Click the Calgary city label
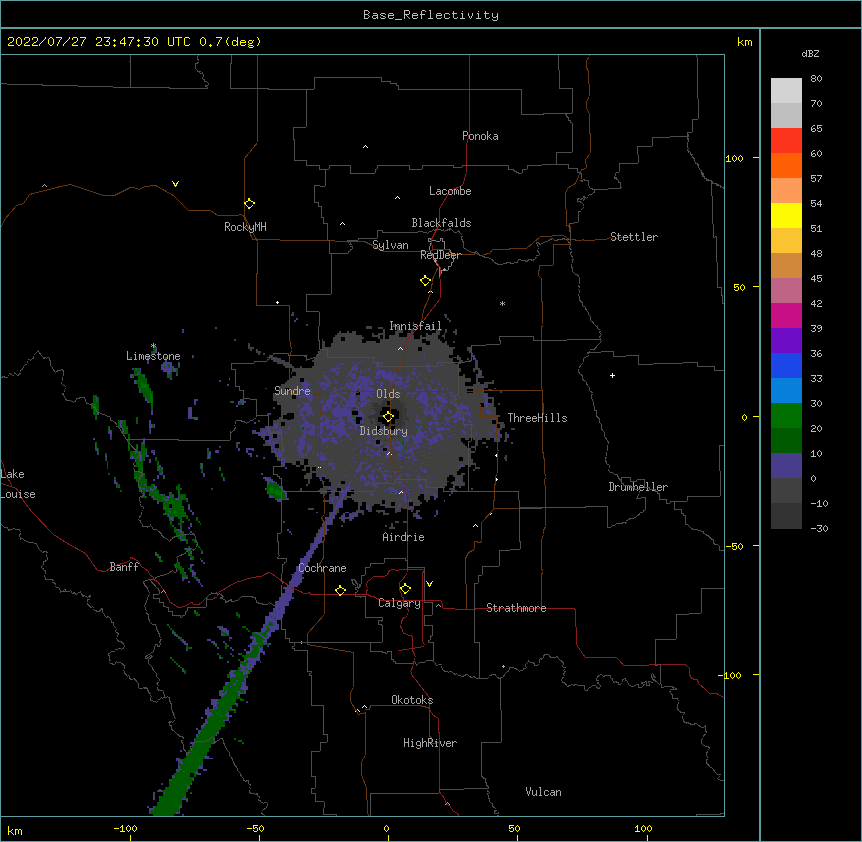This screenshot has height=842, width=862. coord(400,603)
